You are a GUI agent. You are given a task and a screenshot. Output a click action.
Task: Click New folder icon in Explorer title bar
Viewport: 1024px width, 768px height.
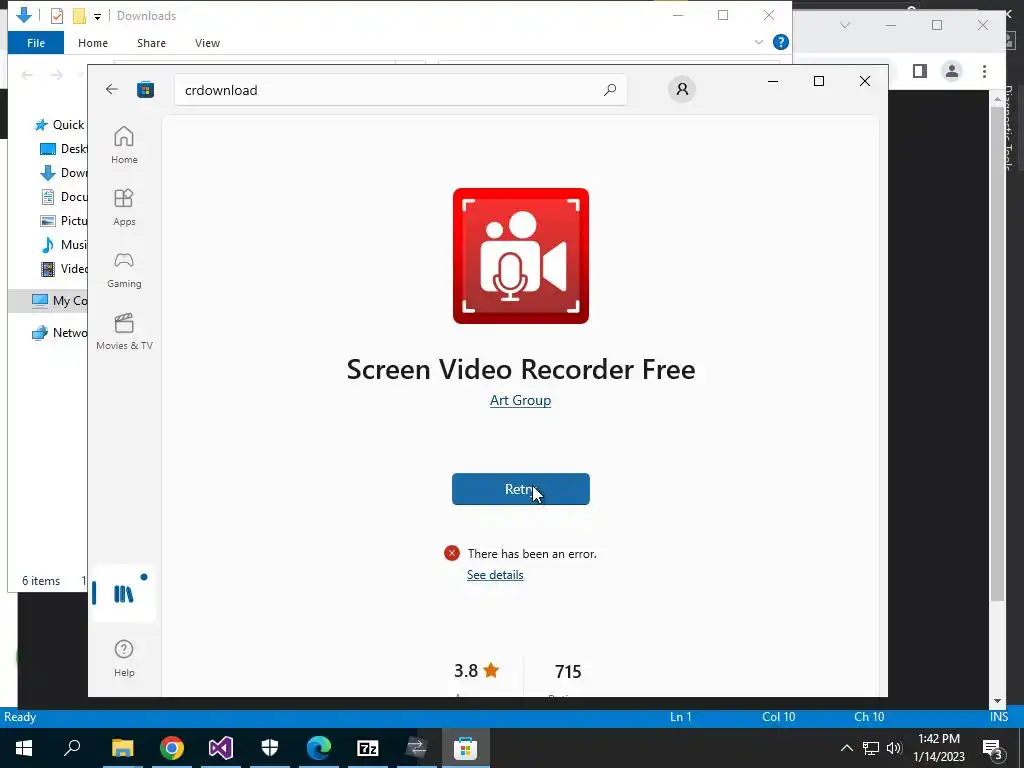coord(79,16)
